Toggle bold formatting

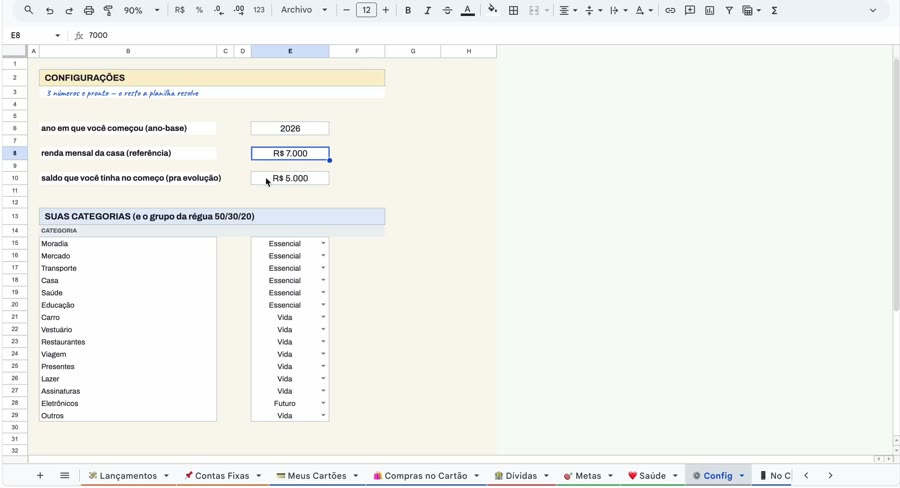point(408,10)
